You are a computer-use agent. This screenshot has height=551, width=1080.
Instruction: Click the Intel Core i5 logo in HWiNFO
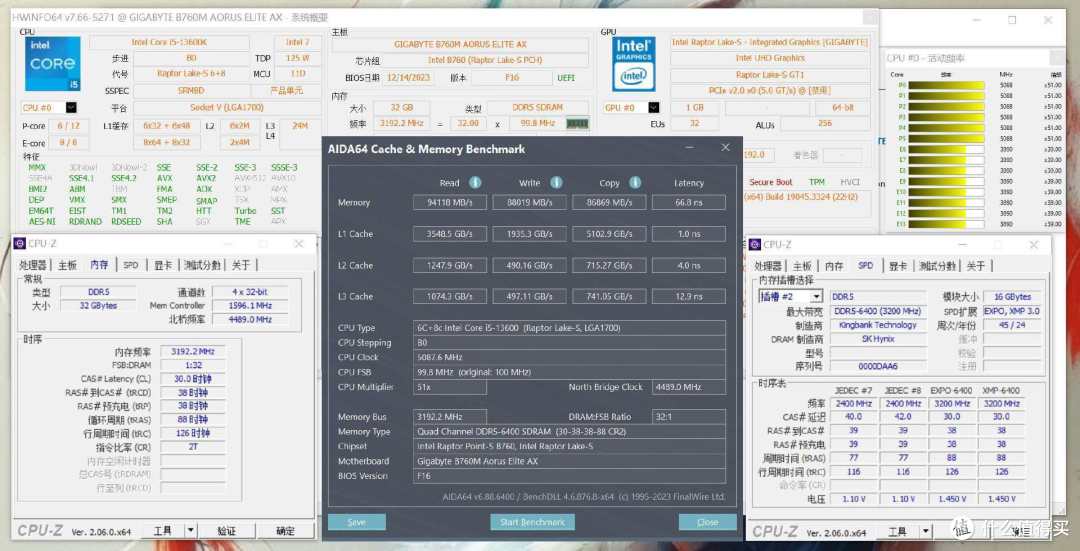(x=53, y=64)
